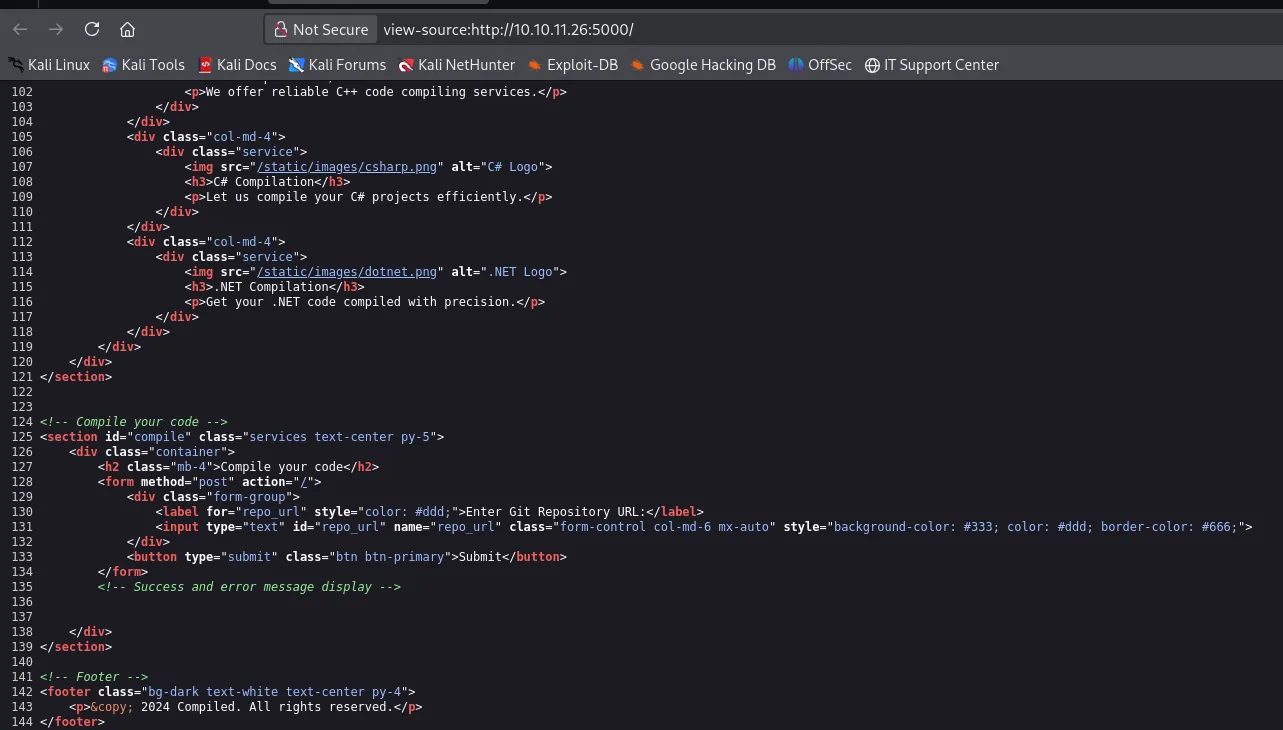Open the Kali Docs bookmark
This screenshot has height=730, width=1283.
click(237, 65)
